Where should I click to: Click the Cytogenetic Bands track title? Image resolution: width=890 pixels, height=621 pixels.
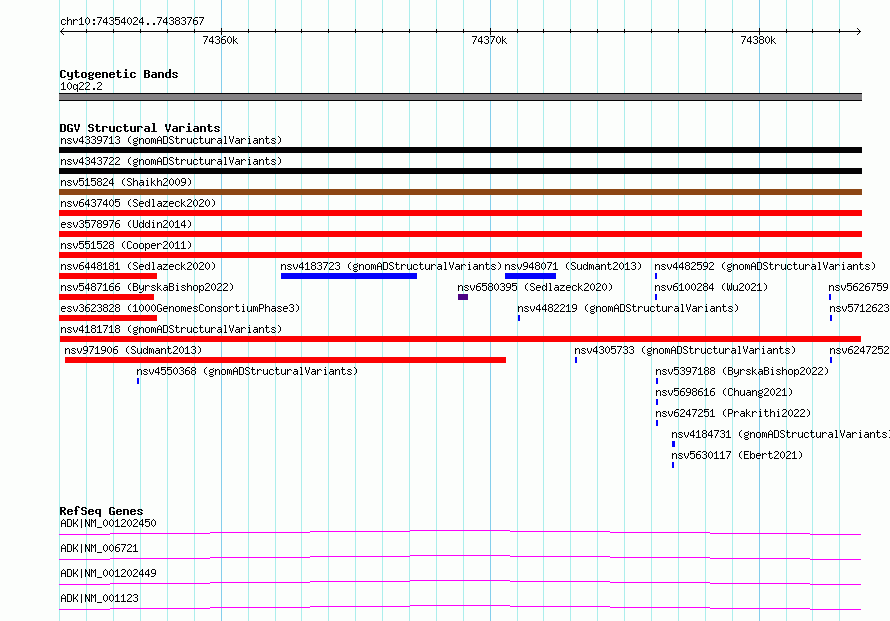point(119,74)
